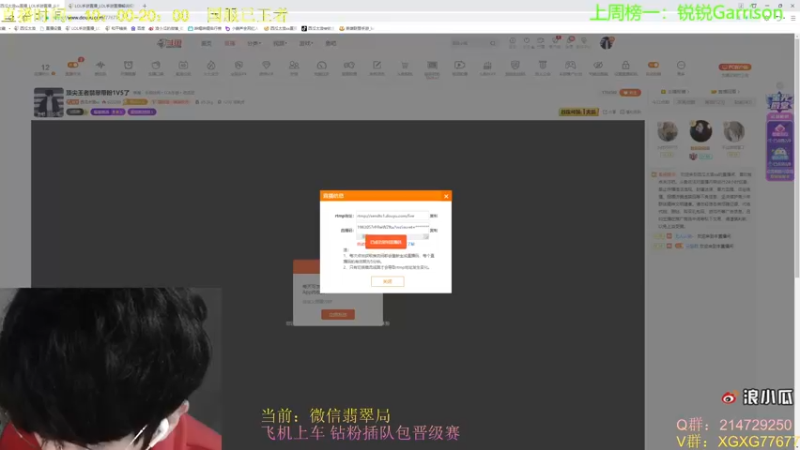Image resolution: width=800 pixels, height=450 pixels.
Task: Select the second tab in ranking panel
Action: tap(686, 102)
